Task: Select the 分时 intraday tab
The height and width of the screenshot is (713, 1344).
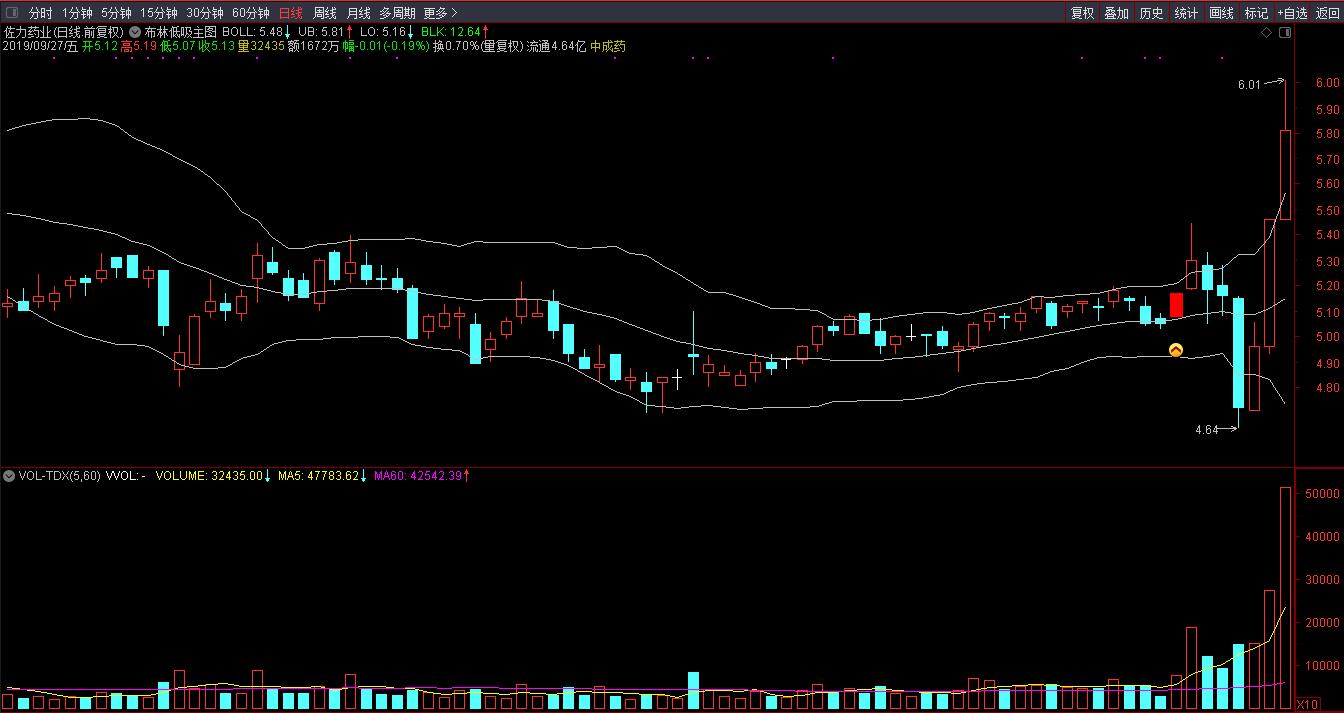Action: [x=40, y=13]
